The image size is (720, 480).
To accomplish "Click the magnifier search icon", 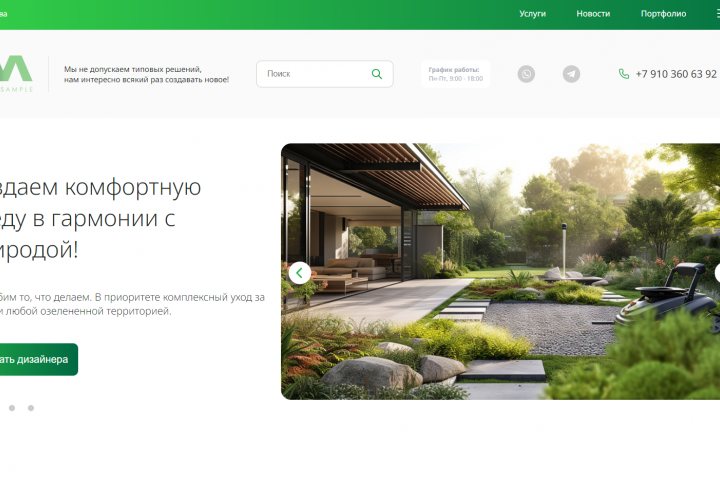I will tap(377, 74).
